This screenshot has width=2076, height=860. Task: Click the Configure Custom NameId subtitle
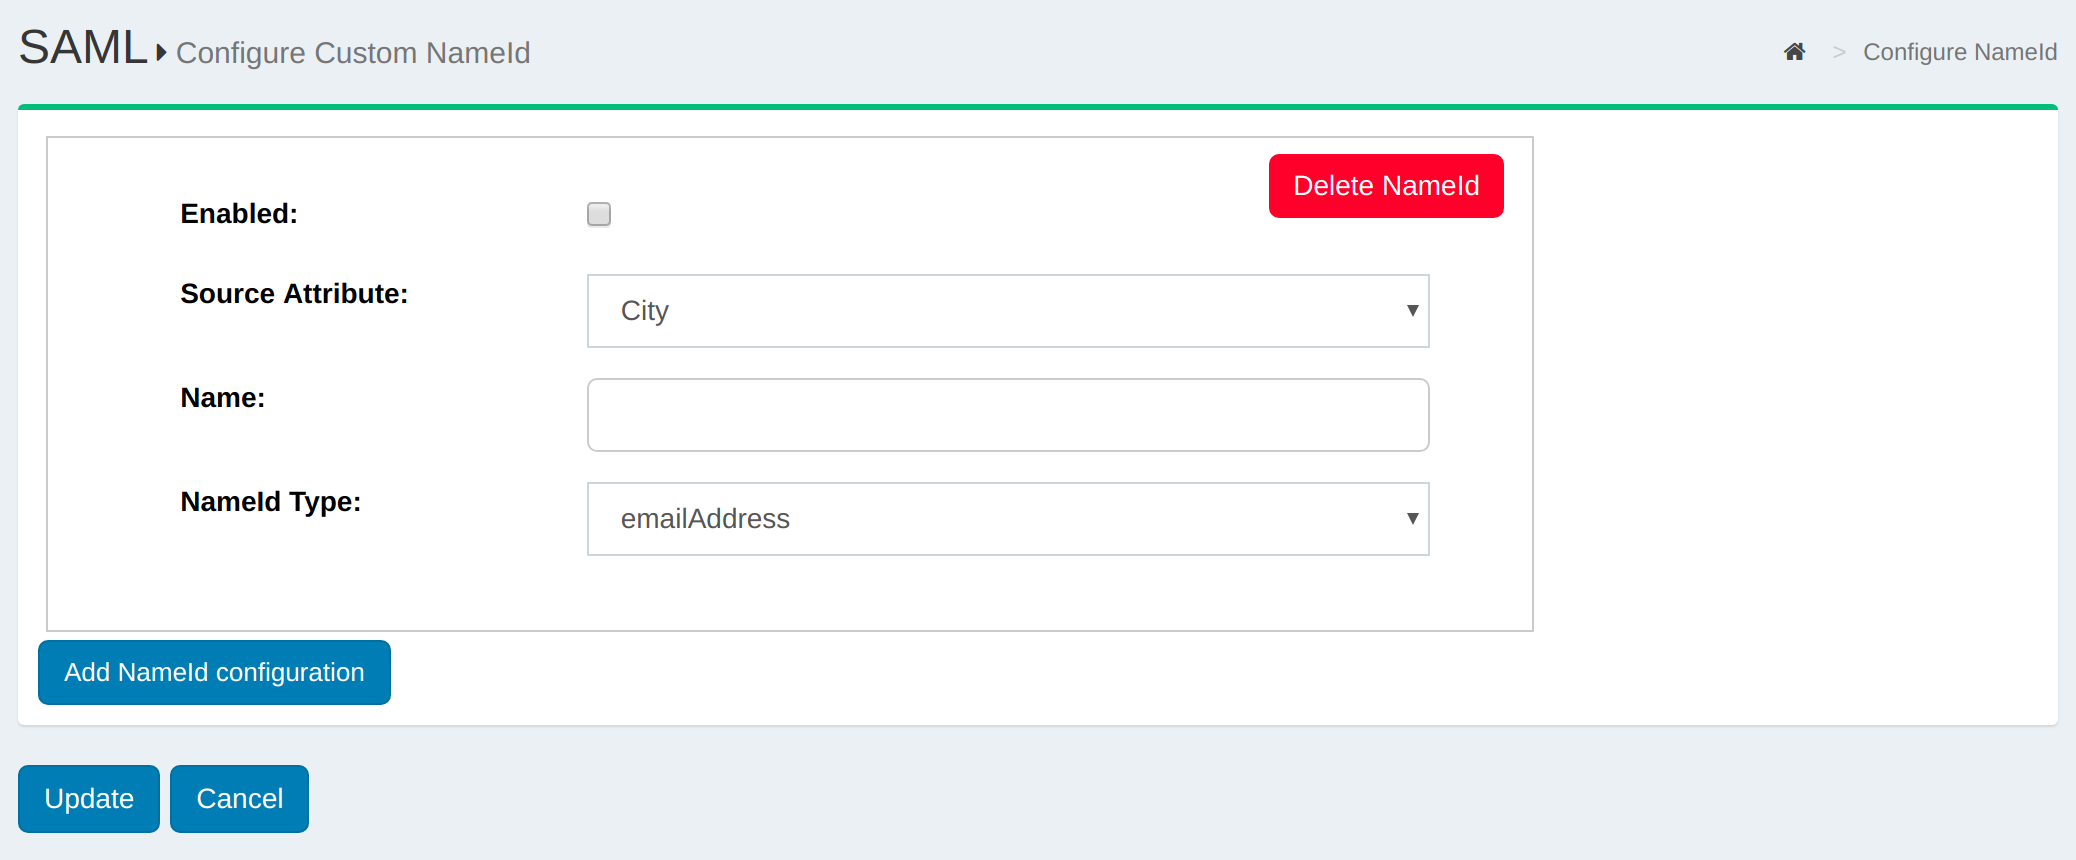click(353, 53)
